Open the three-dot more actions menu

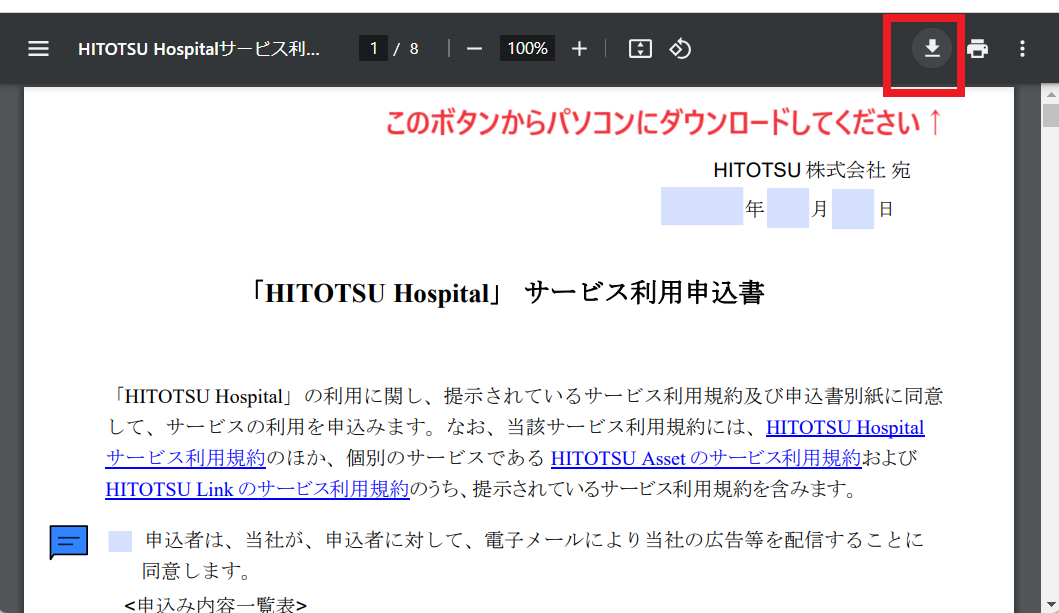pyautogui.click(x=1021, y=49)
